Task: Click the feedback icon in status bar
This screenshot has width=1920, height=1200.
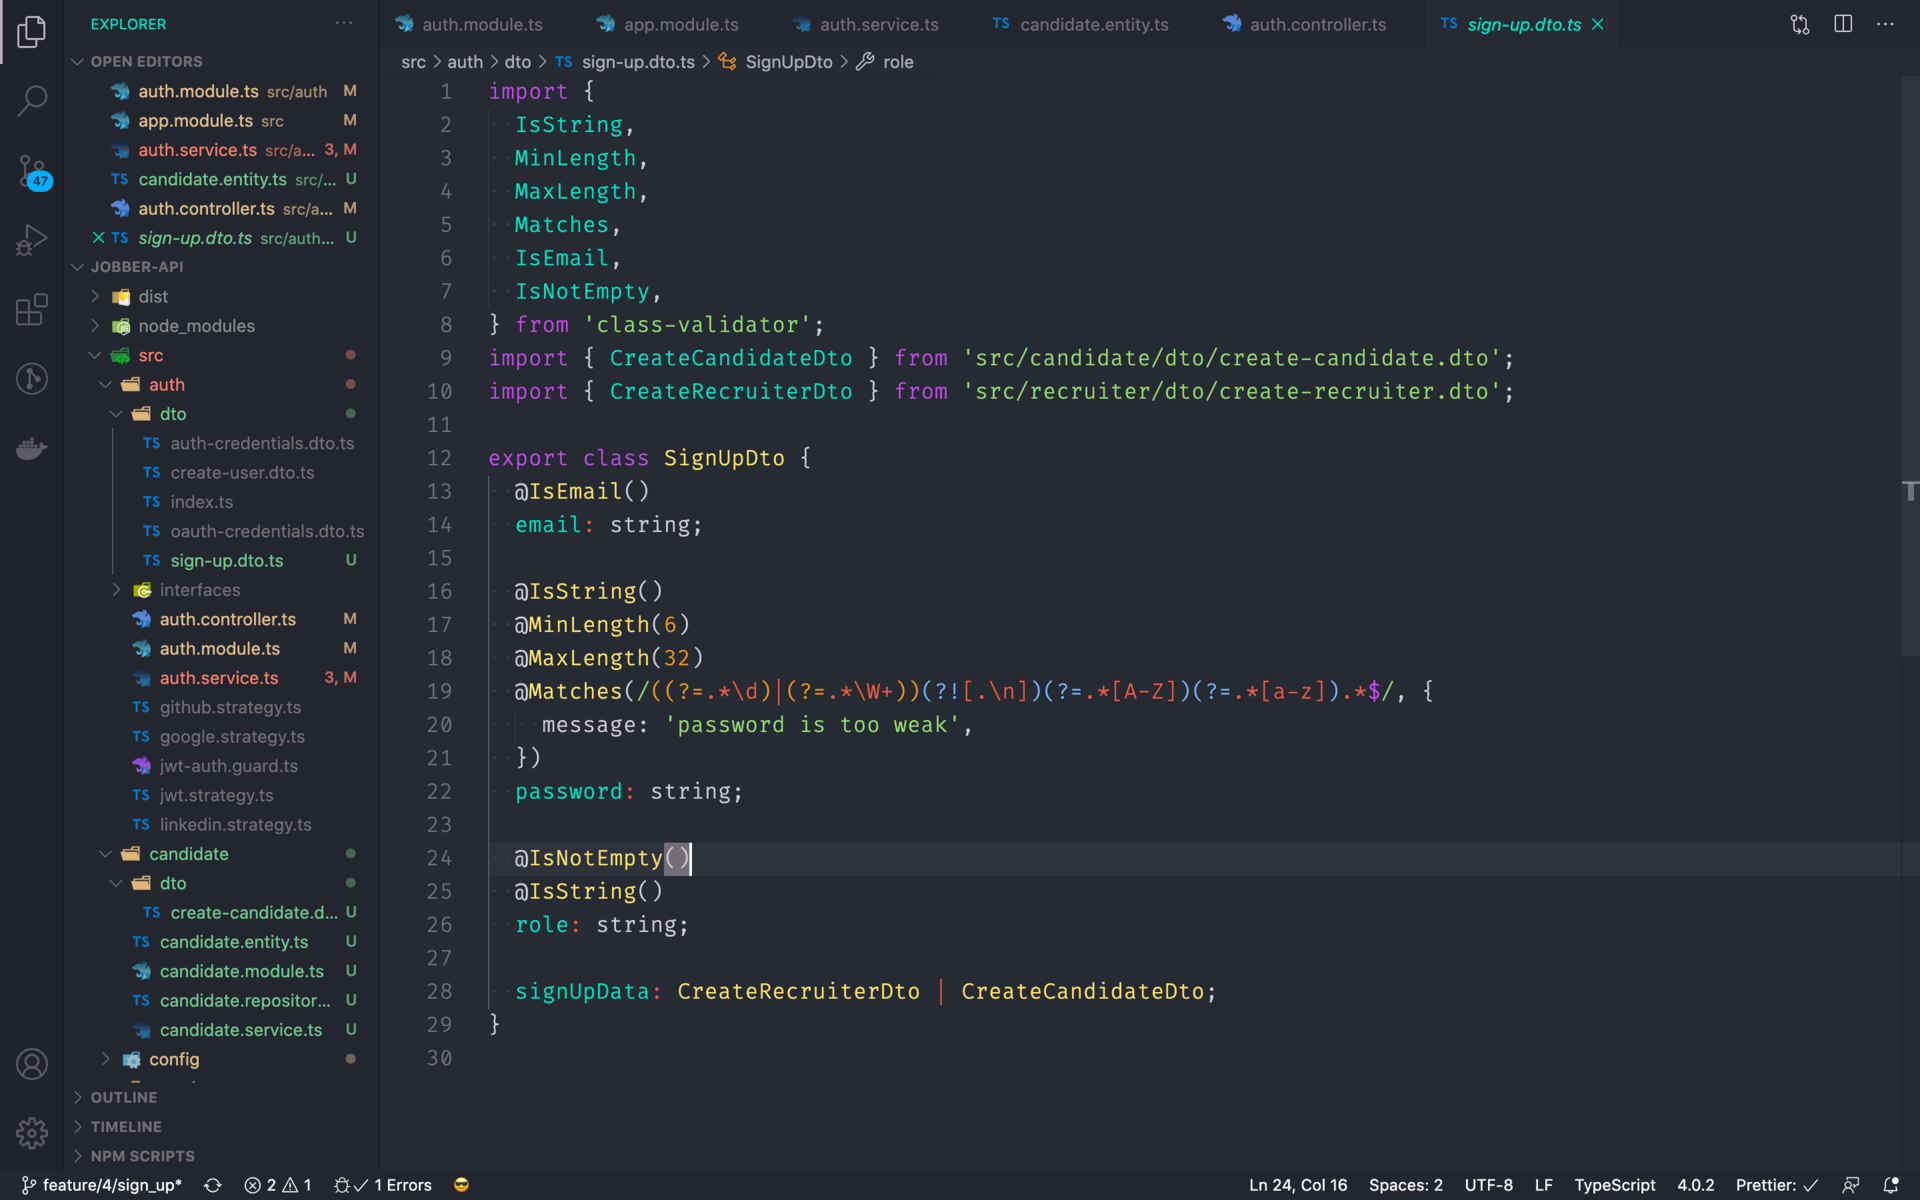Action: tap(1851, 1185)
